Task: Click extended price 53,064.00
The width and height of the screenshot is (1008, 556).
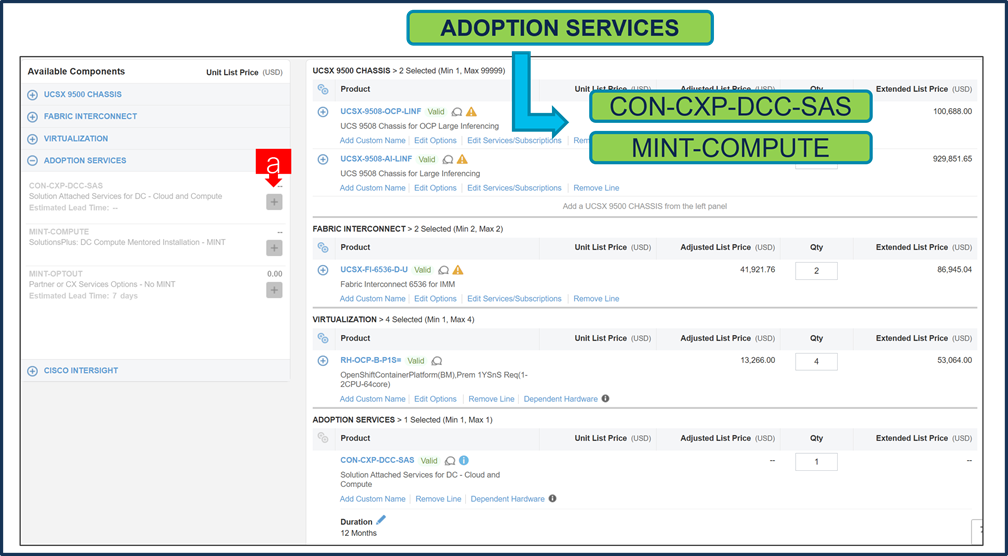Action: (955, 361)
